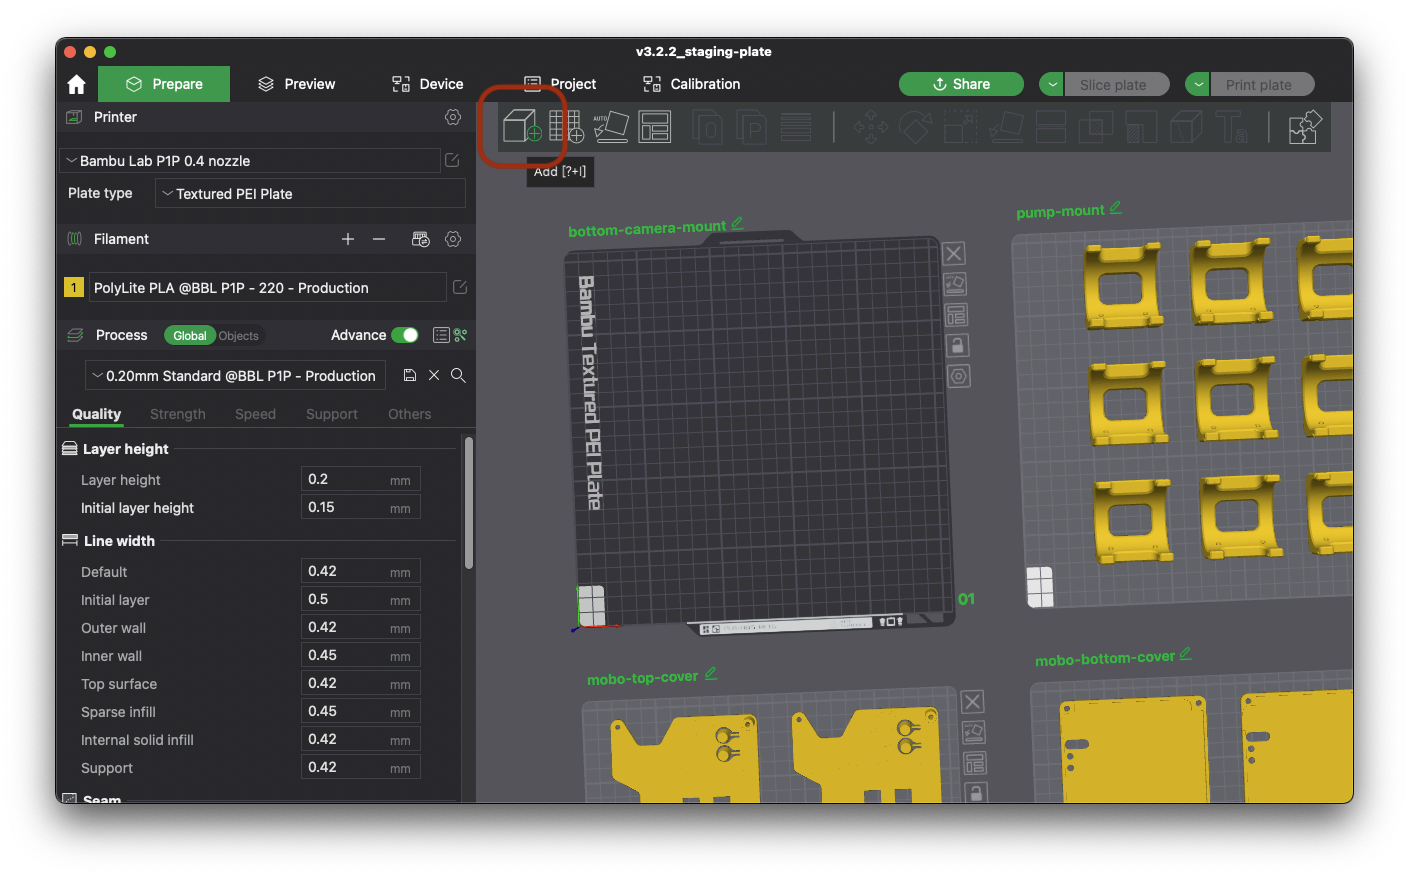Click the Arrange all objects icon

tap(655, 127)
